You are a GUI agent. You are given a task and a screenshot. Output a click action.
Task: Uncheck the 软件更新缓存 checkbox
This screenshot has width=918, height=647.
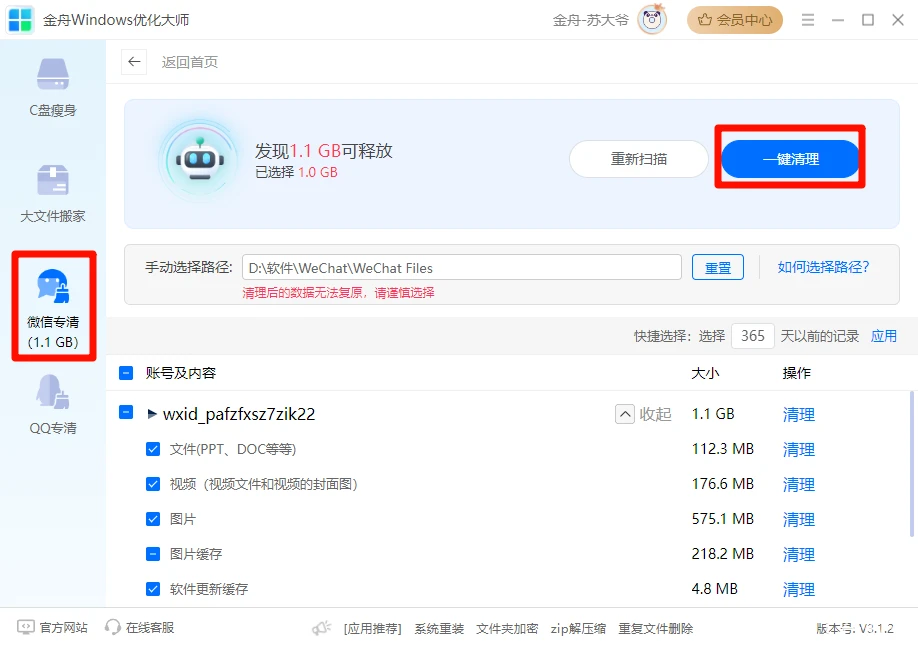pyautogui.click(x=153, y=589)
